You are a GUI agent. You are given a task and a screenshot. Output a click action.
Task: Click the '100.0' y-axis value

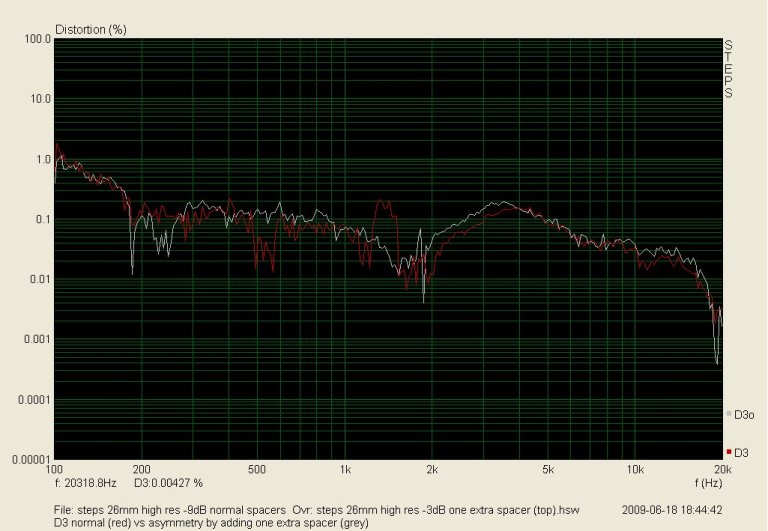38,39
